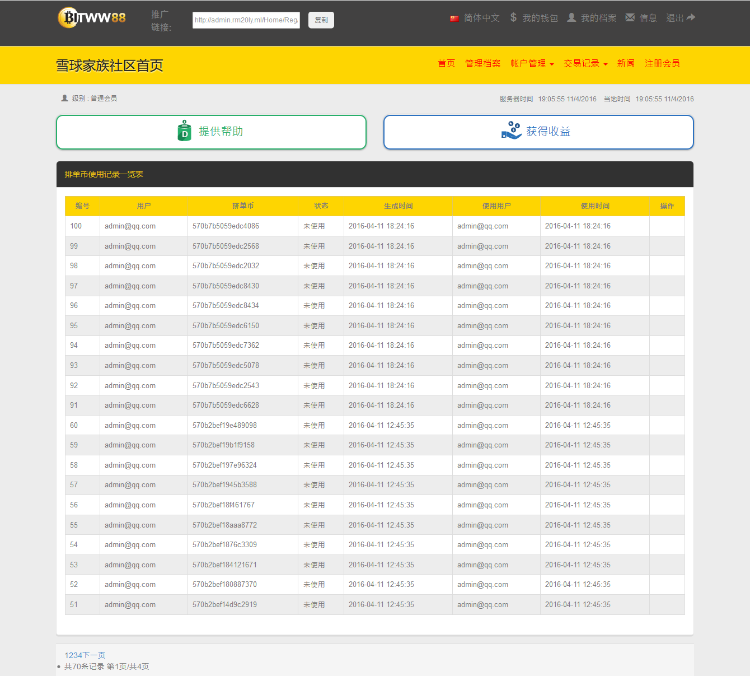This screenshot has height=676, width=750.
Task: Click the usage time in row 57
Action: pyautogui.click(x=578, y=485)
